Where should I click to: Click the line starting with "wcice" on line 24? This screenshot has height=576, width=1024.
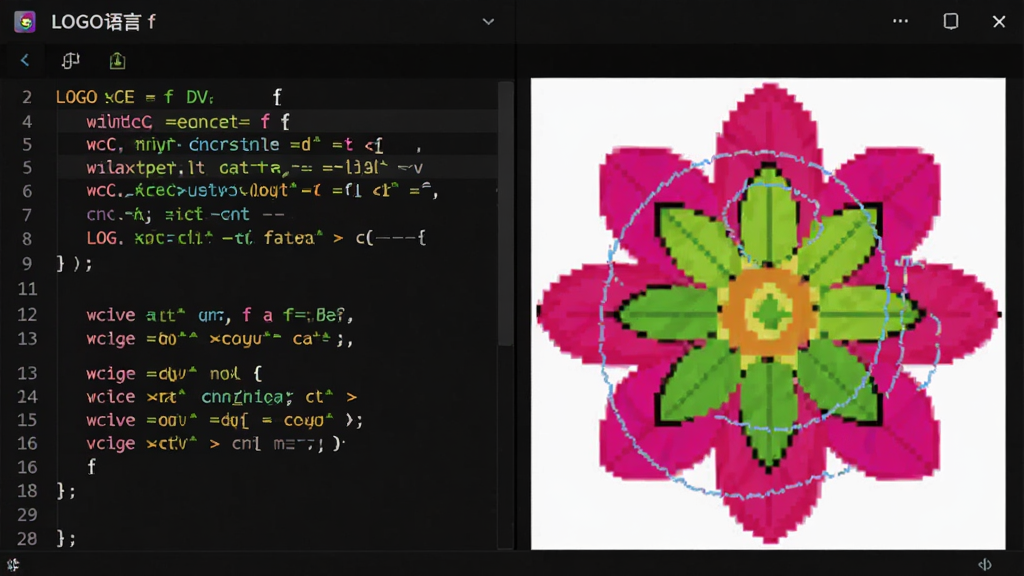(222, 397)
